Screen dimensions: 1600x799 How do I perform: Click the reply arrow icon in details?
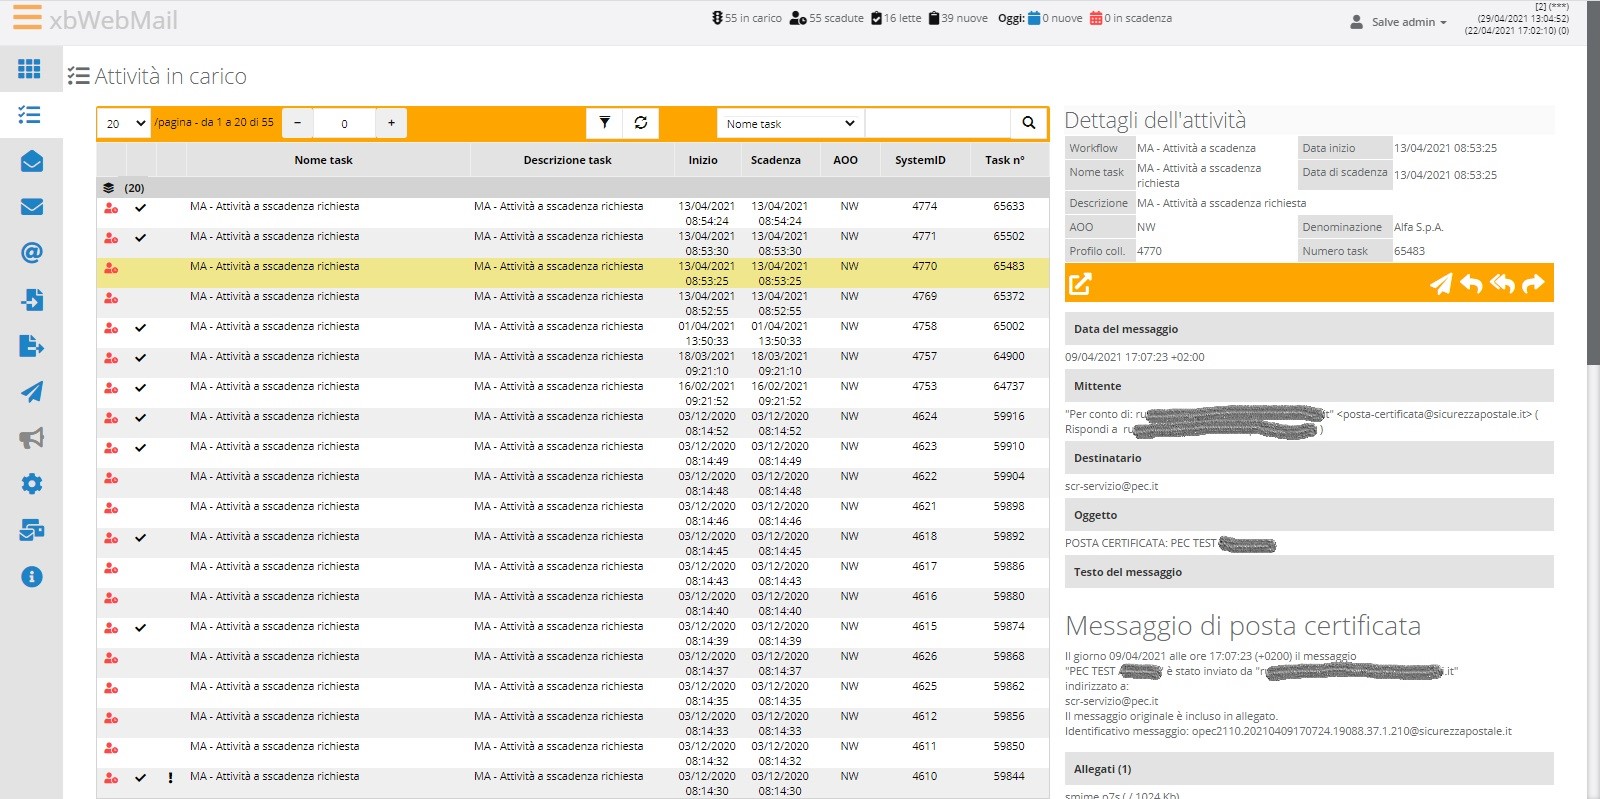click(1470, 284)
